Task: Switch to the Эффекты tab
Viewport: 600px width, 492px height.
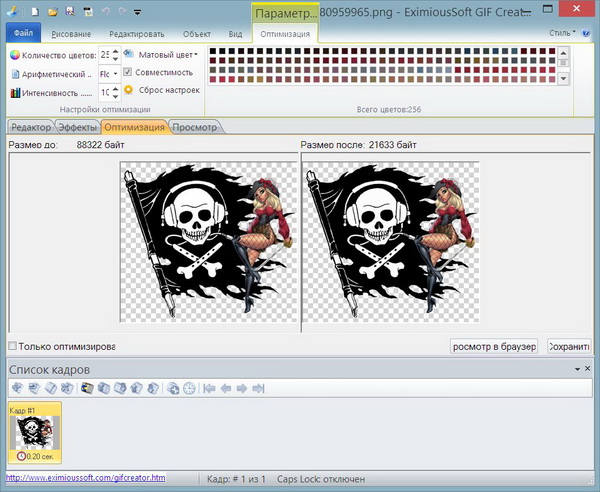Action: [x=78, y=127]
